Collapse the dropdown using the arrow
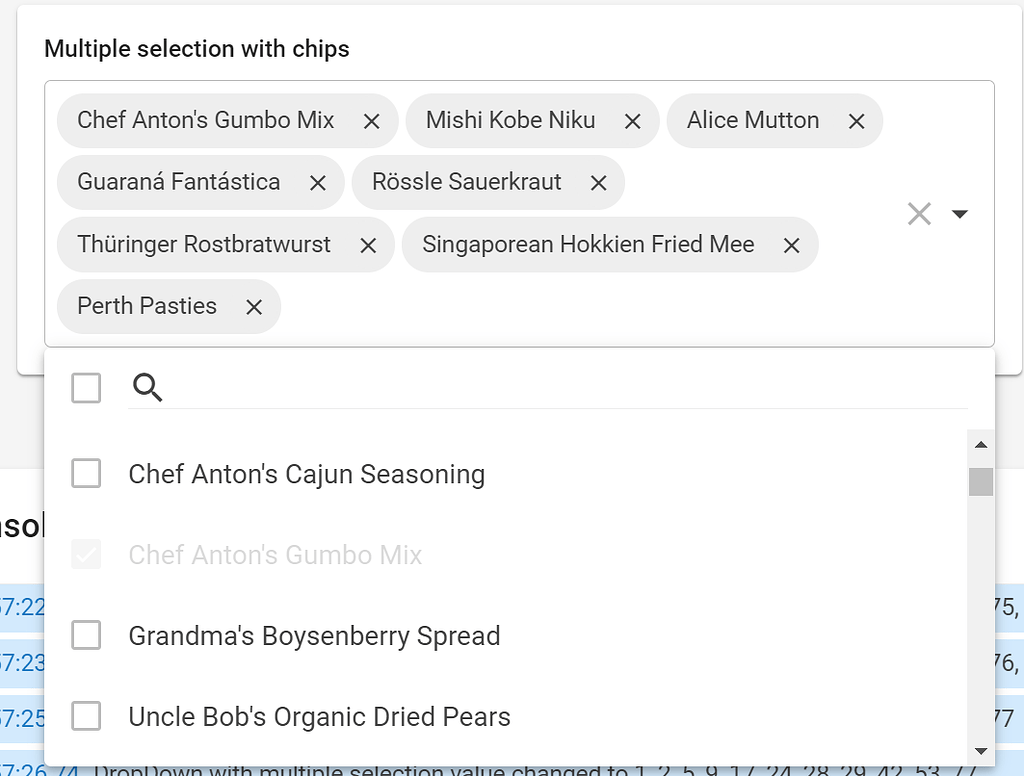 [x=960, y=213]
